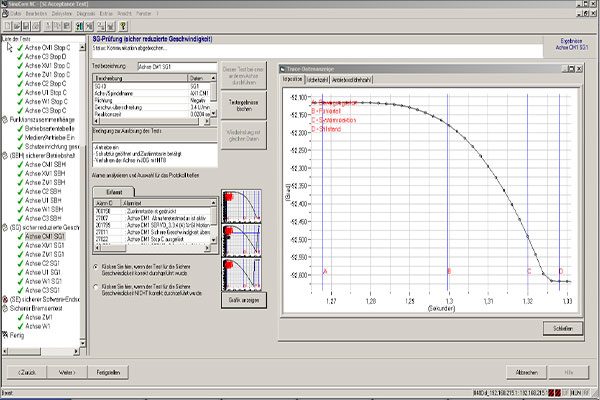The image size is (600, 400).
Task: Click the Open file toolbar icon
Action: tap(17, 26)
